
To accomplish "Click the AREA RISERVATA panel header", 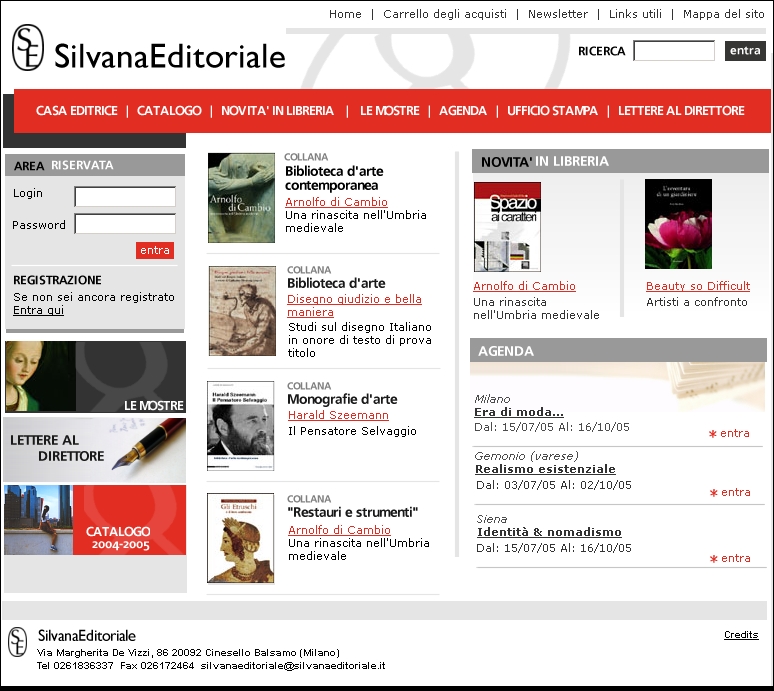I will pyautogui.click(x=95, y=165).
